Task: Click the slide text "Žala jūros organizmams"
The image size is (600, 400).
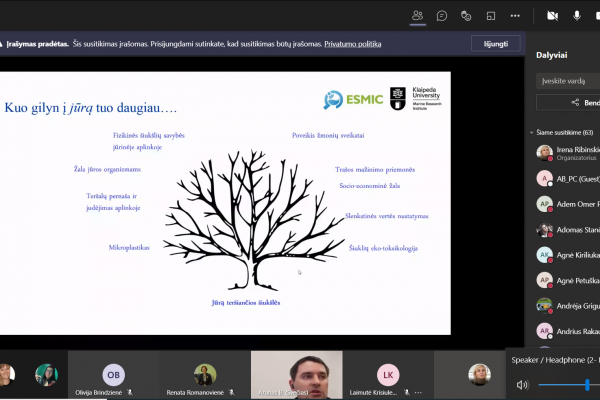Action: coord(107,169)
